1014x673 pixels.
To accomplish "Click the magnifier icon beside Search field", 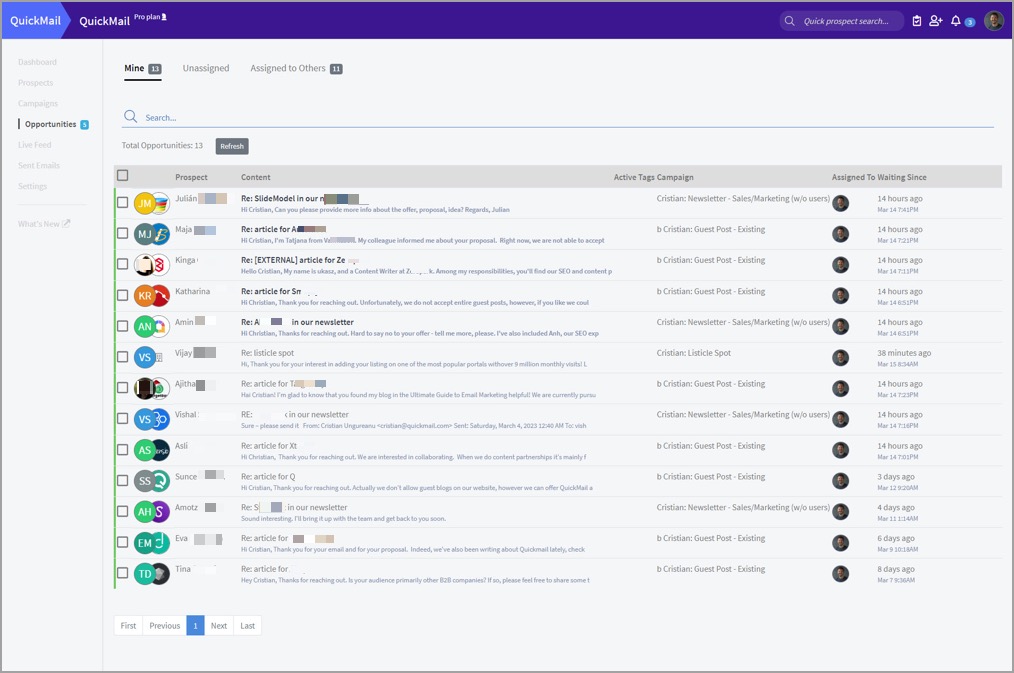I will click(131, 117).
